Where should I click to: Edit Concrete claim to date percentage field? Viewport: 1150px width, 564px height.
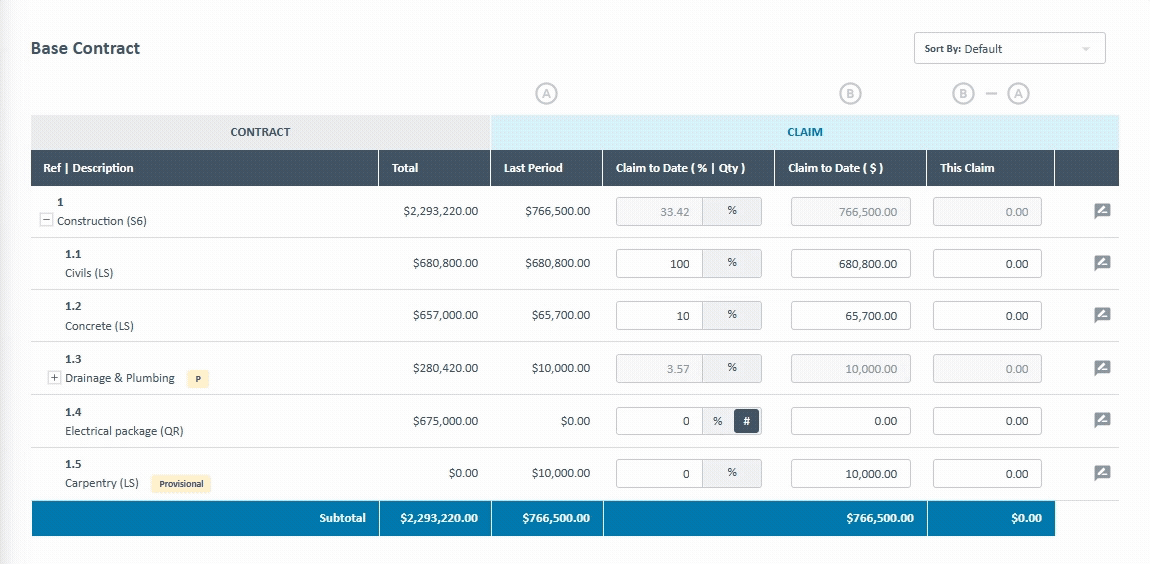pyautogui.click(x=659, y=316)
